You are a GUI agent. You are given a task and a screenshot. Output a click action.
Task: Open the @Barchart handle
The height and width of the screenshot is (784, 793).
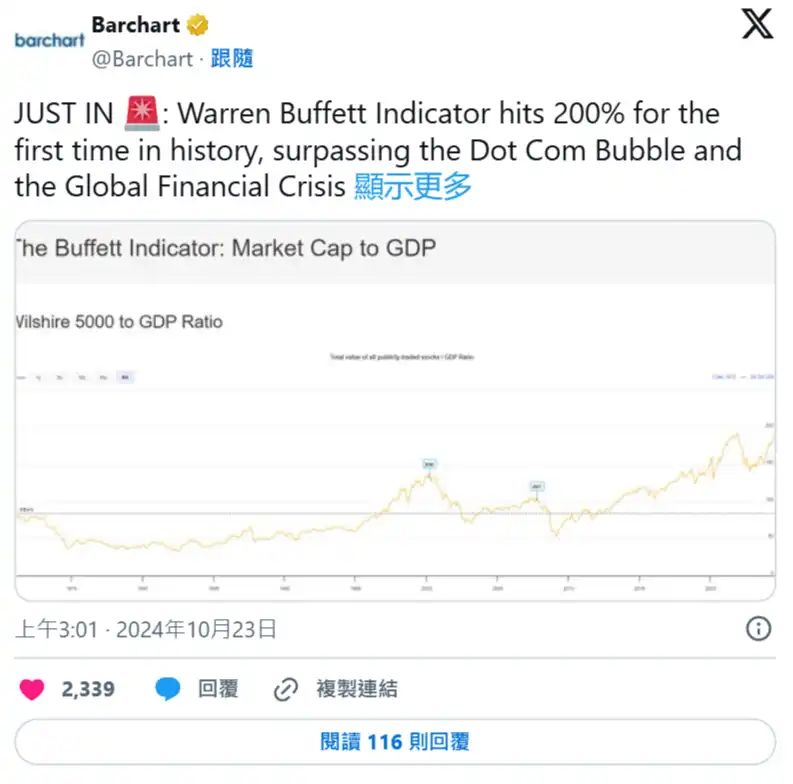tap(141, 58)
